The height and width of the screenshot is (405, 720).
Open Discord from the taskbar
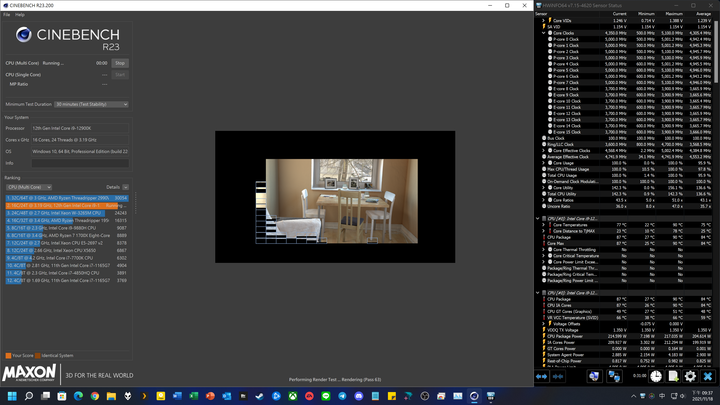tap(359, 396)
